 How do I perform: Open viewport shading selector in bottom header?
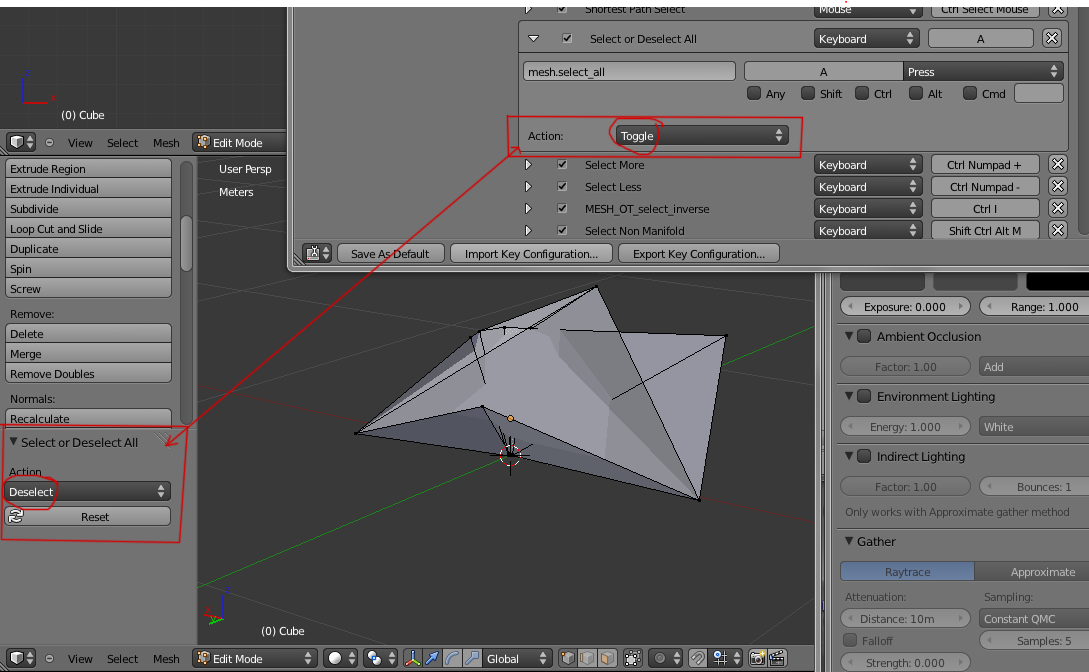(342, 658)
